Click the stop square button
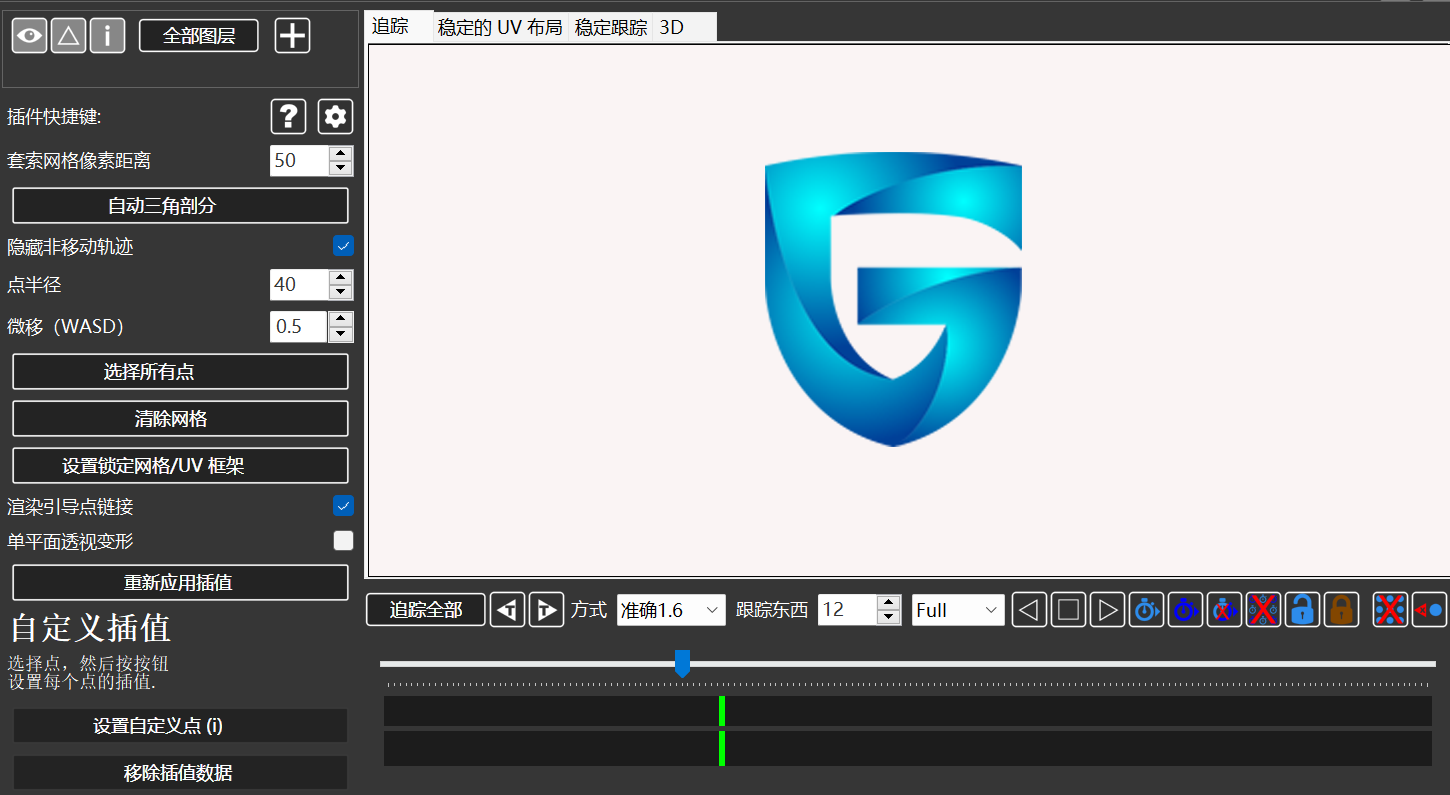Image resolution: width=1450 pixels, height=795 pixels. tap(1068, 610)
